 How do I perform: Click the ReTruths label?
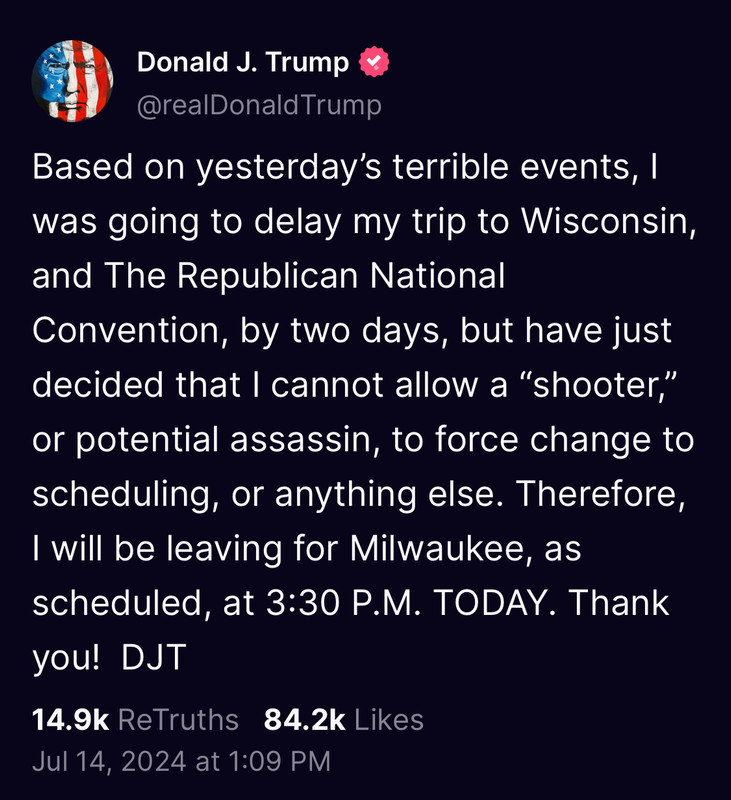click(x=179, y=720)
